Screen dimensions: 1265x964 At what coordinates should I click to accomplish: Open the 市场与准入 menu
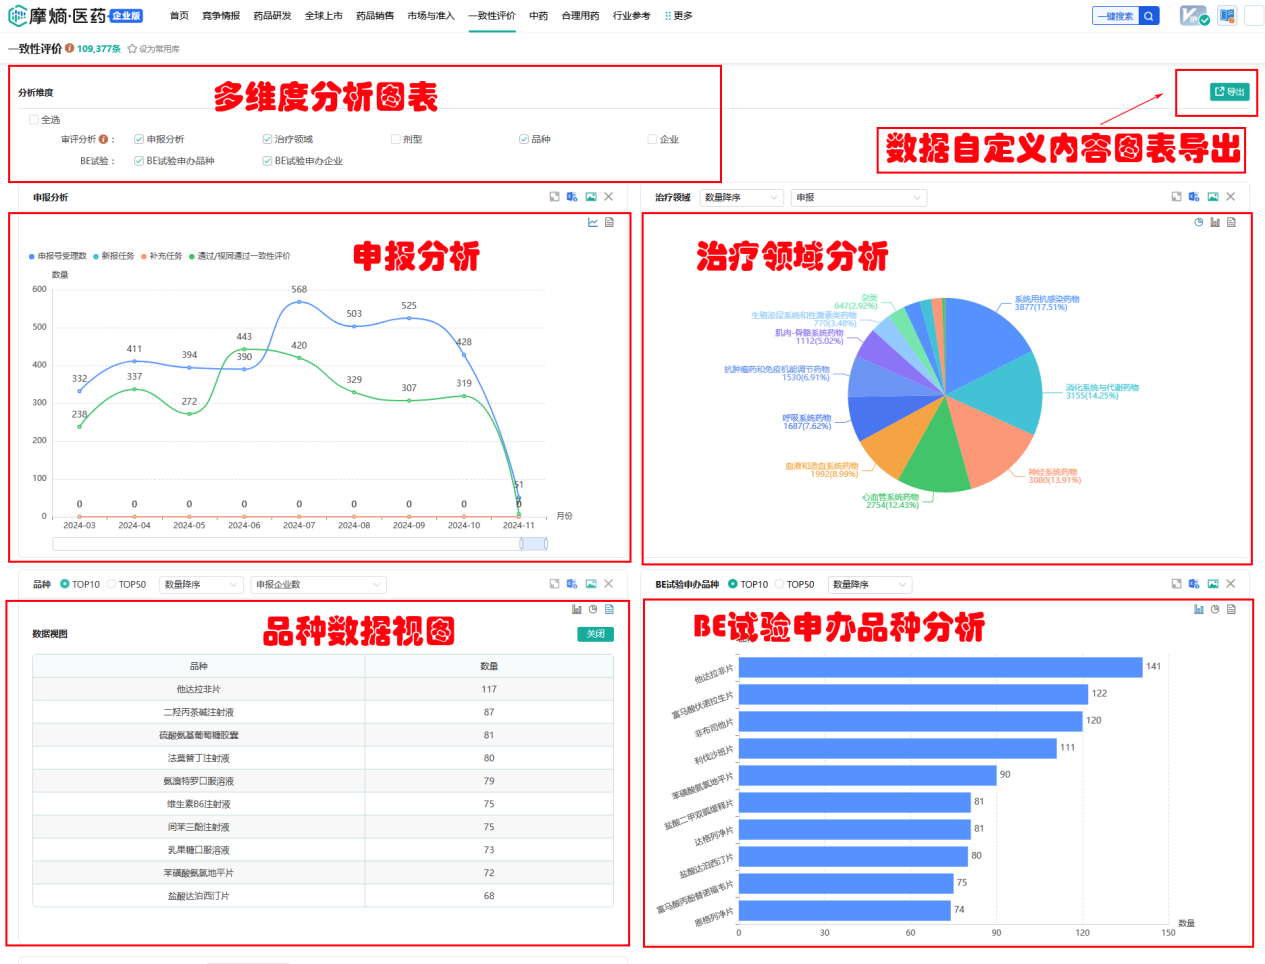[431, 16]
